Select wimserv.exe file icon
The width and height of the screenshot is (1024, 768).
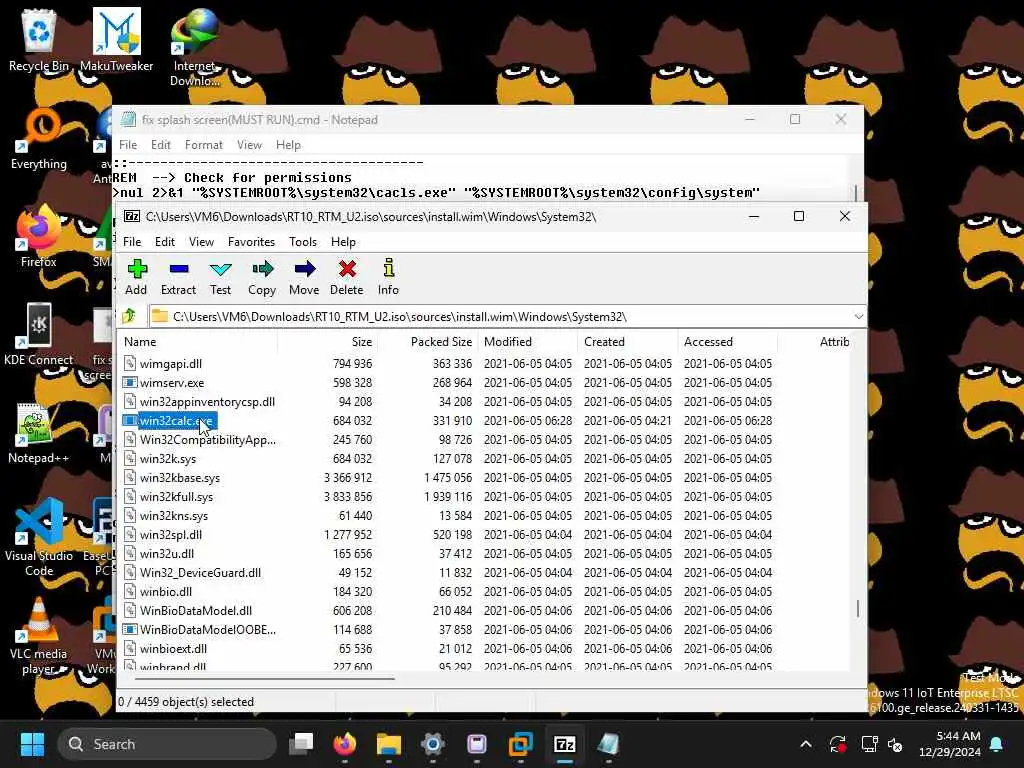130,383
